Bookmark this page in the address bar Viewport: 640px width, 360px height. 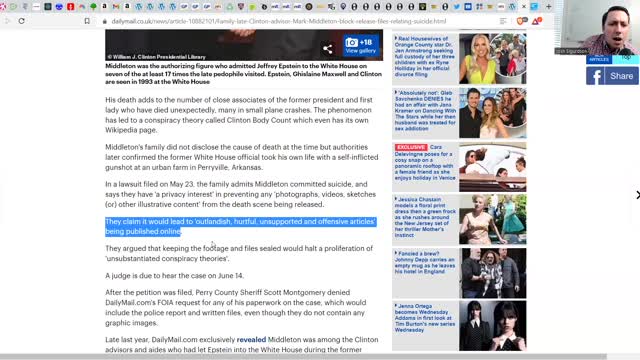point(87,21)
